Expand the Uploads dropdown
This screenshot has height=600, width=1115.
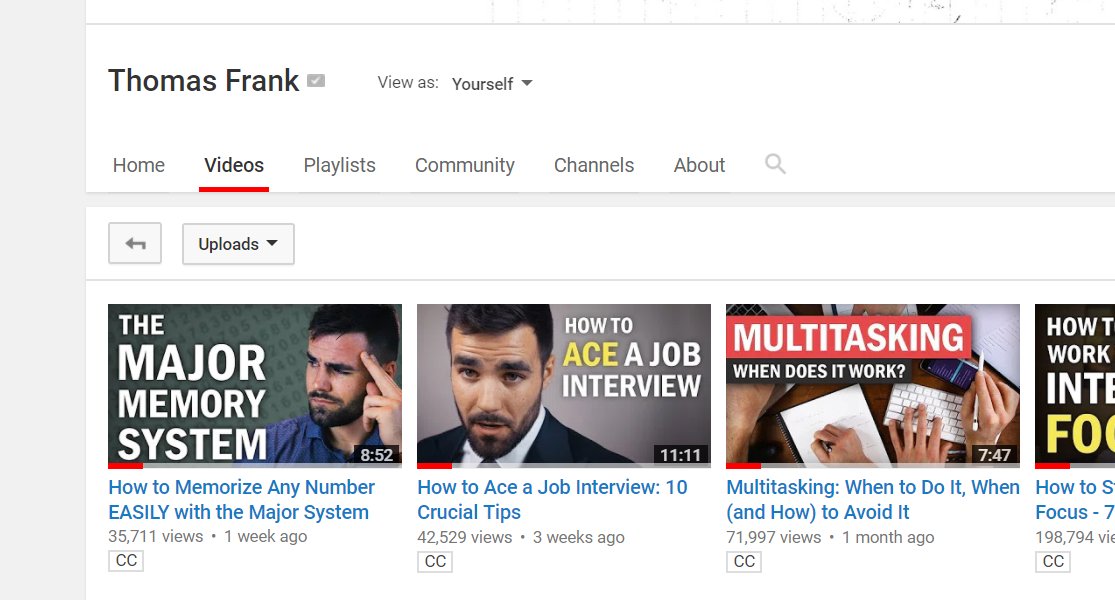(x=238, y=244)
